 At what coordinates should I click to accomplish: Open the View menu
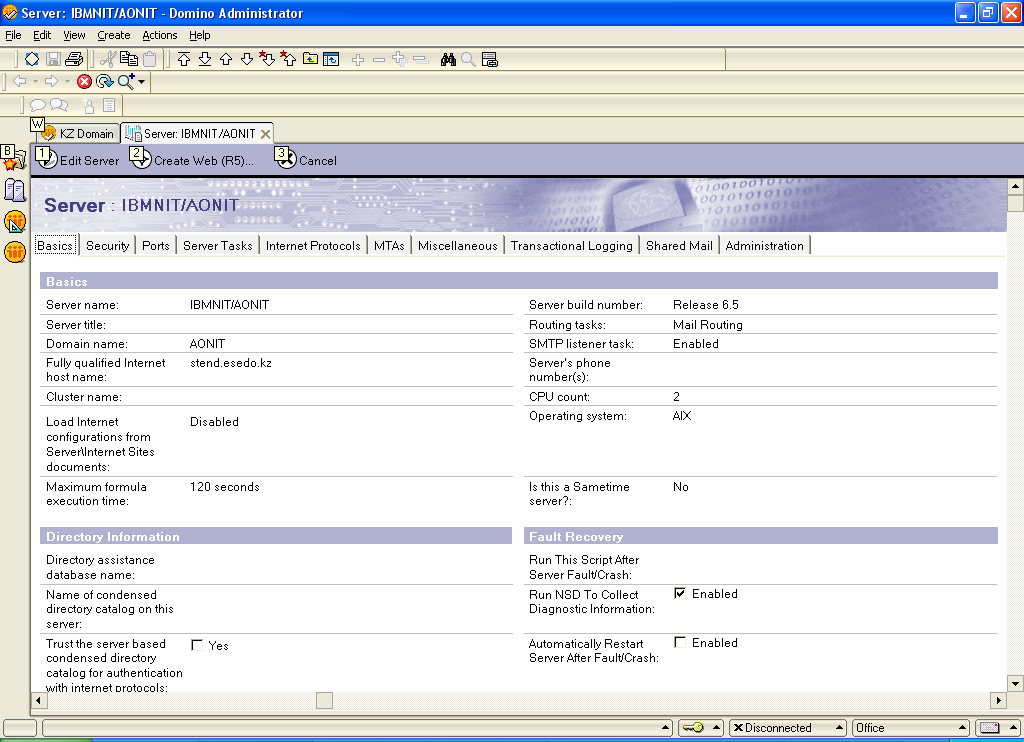(74, 35)
